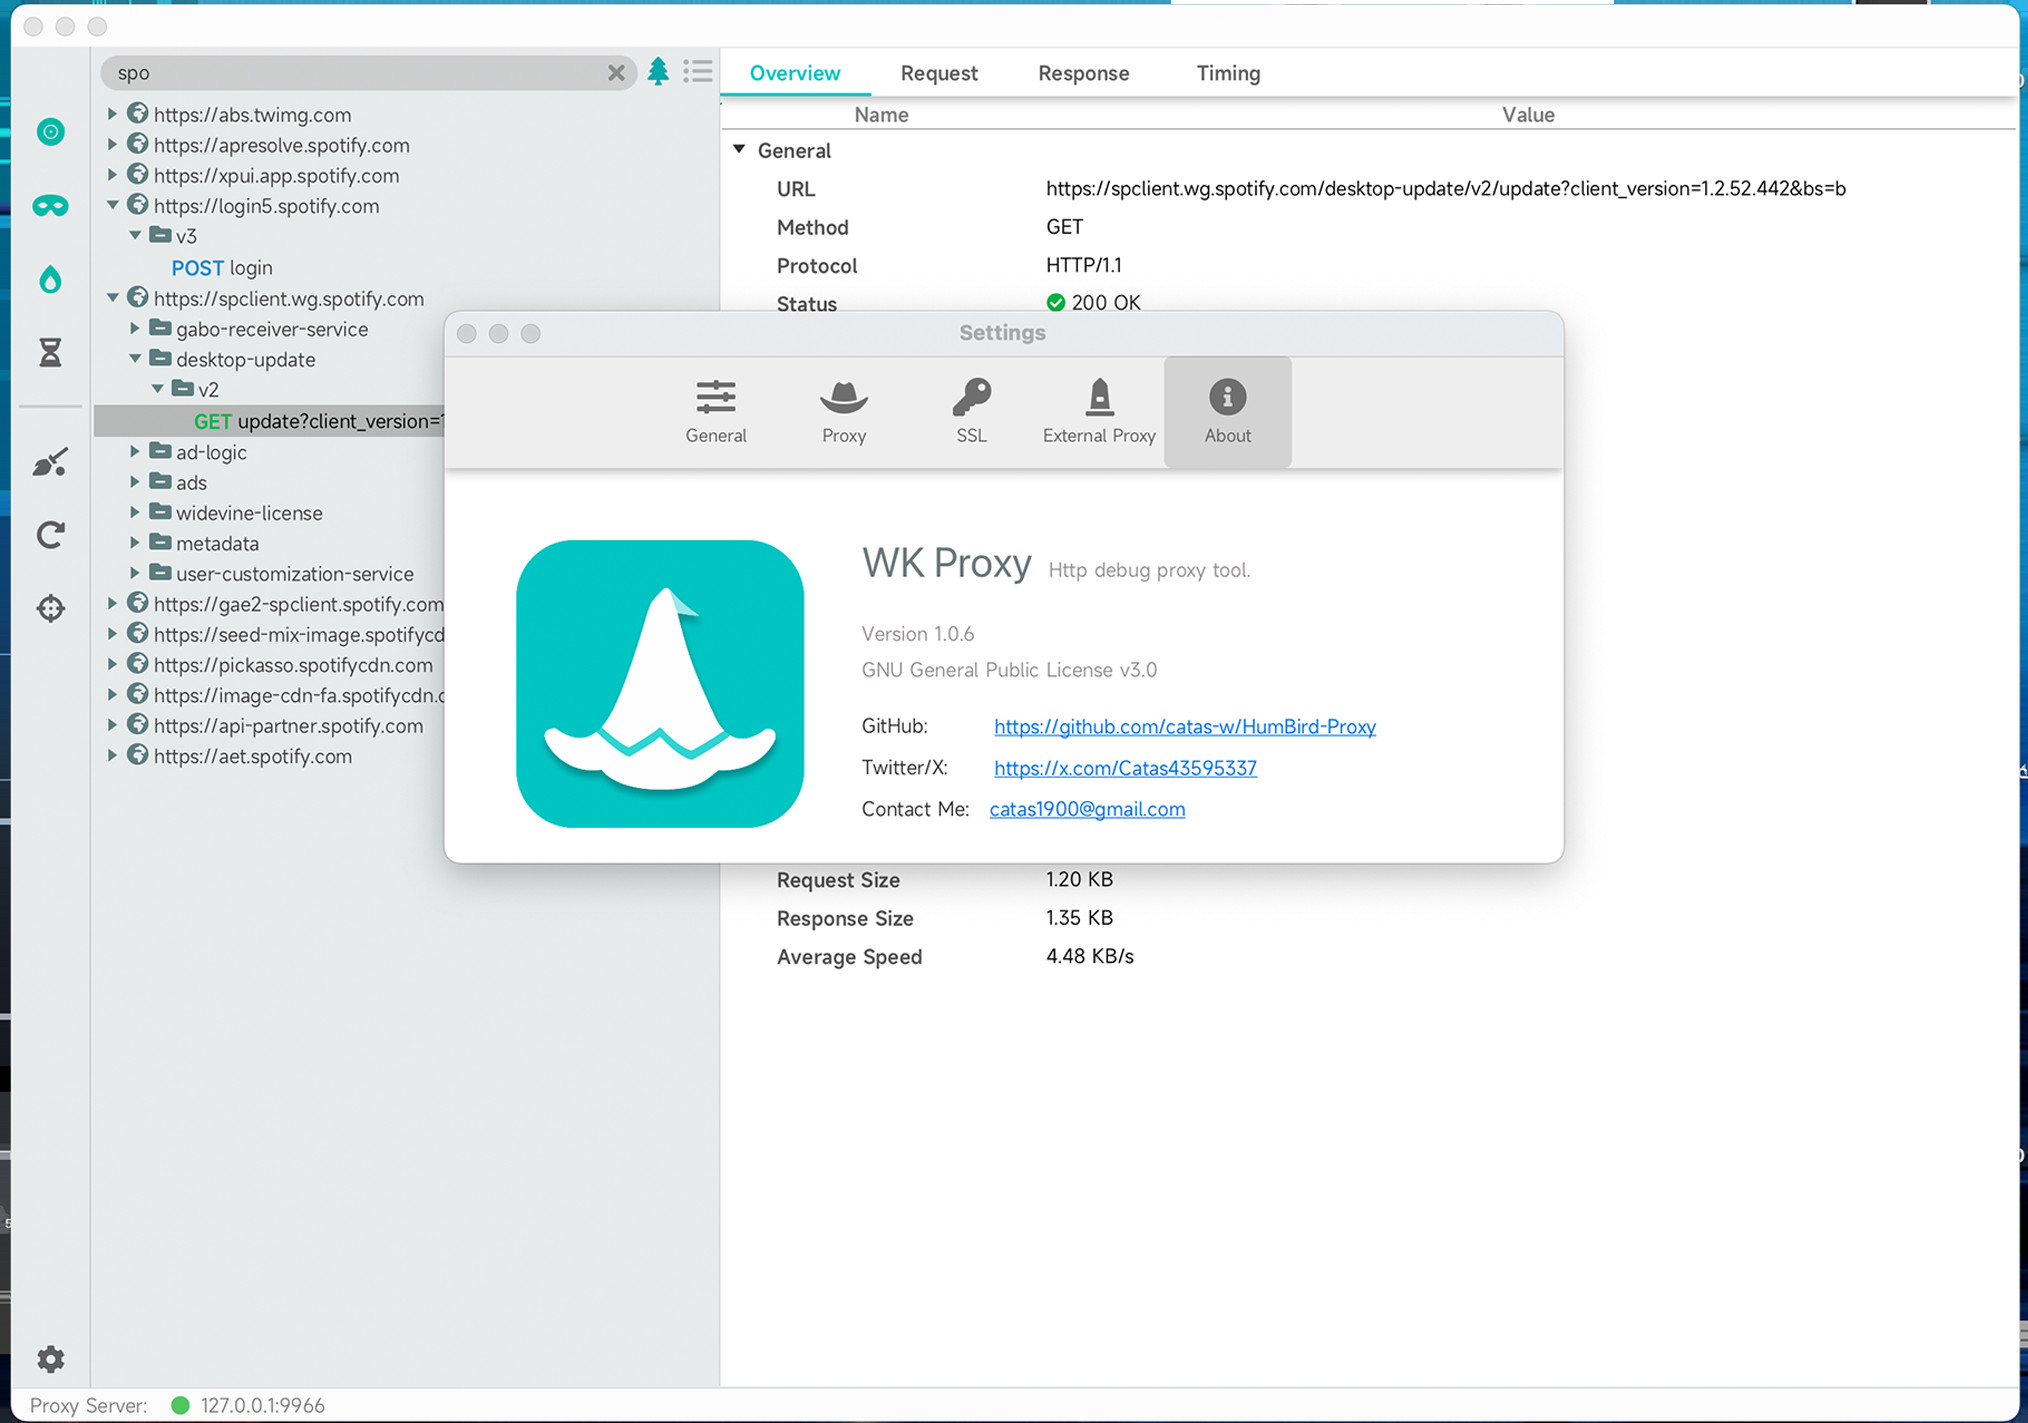Expand the widevine-license folder
This screenshot has width=2028, height=1423.
pos(135,512)
